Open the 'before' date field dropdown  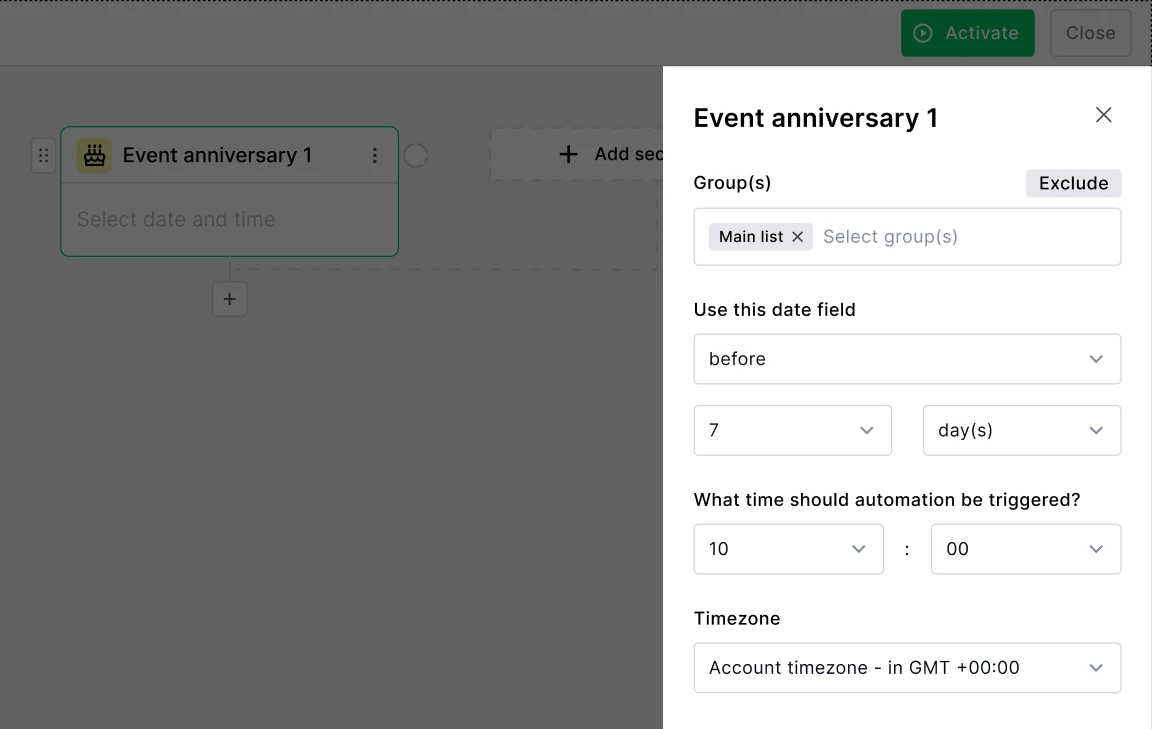tap(906, 359)
